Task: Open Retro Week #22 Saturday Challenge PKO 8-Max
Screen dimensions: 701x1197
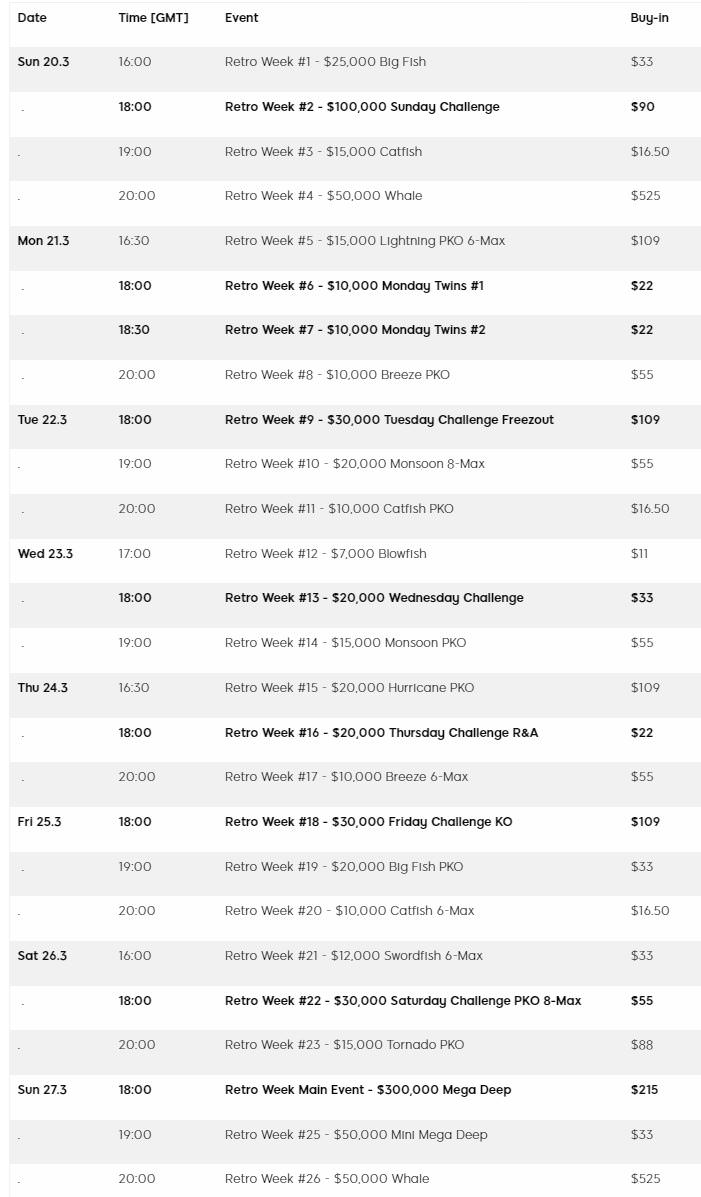Action: pyautogui.click(x=403, y=1001)
